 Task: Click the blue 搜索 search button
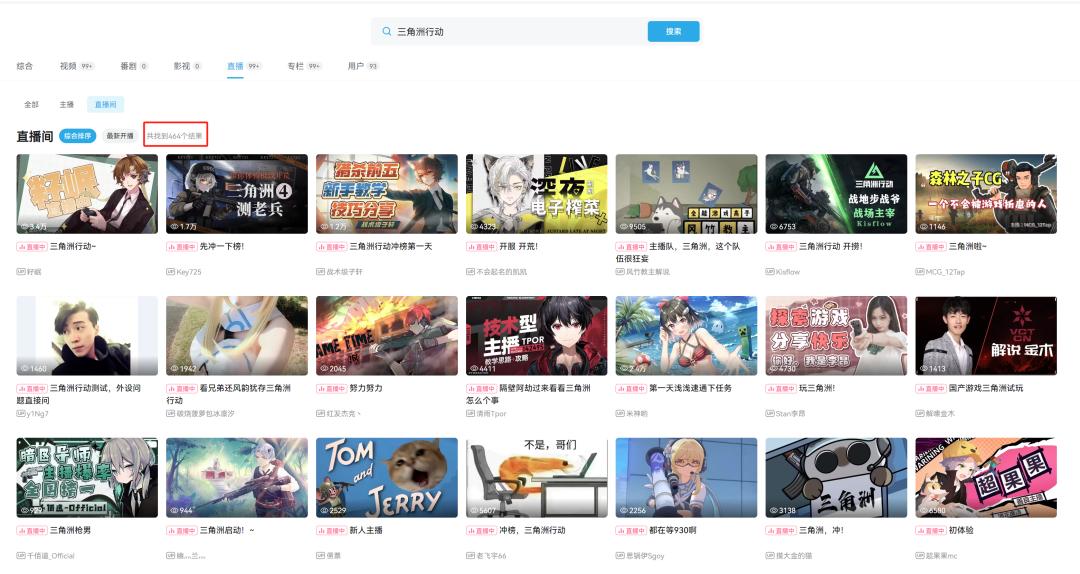673,31
